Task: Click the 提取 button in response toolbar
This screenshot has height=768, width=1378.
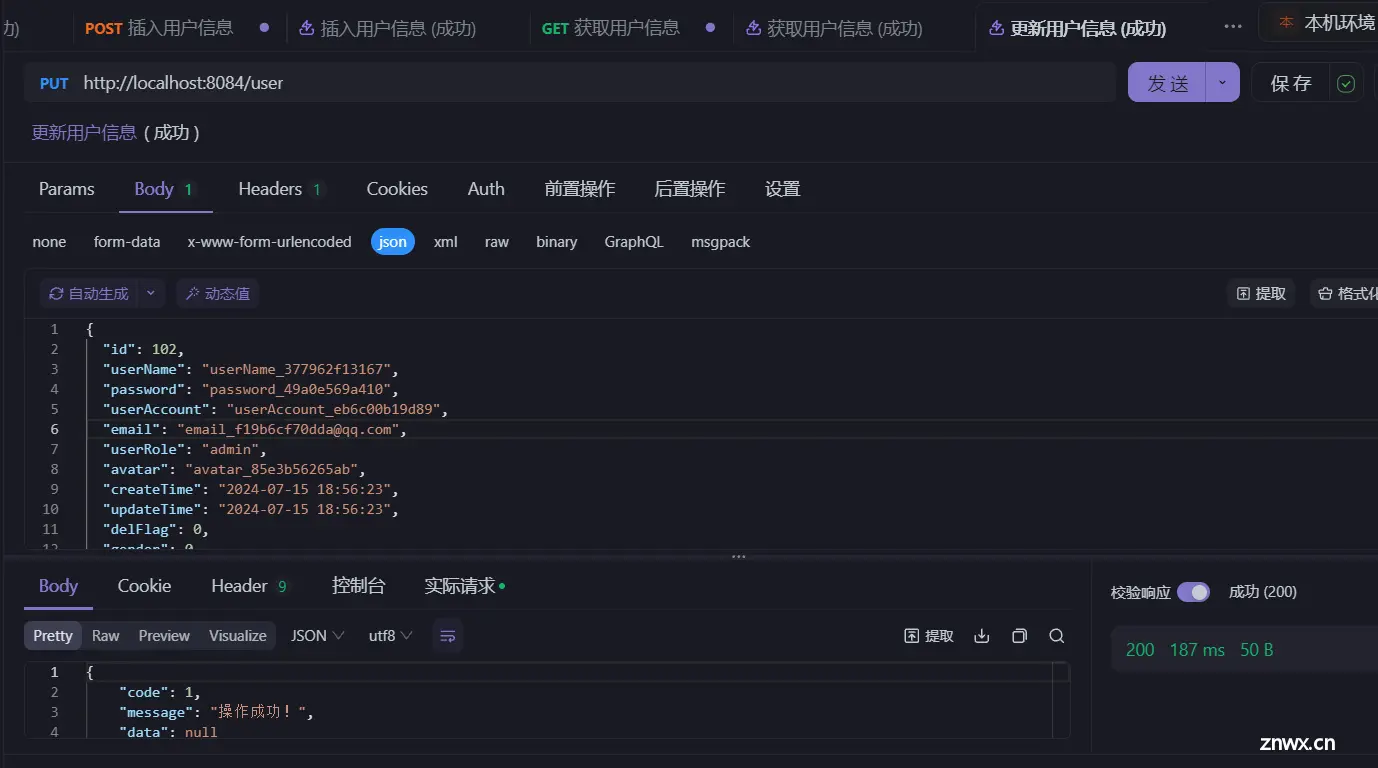Action: point(929,636)
